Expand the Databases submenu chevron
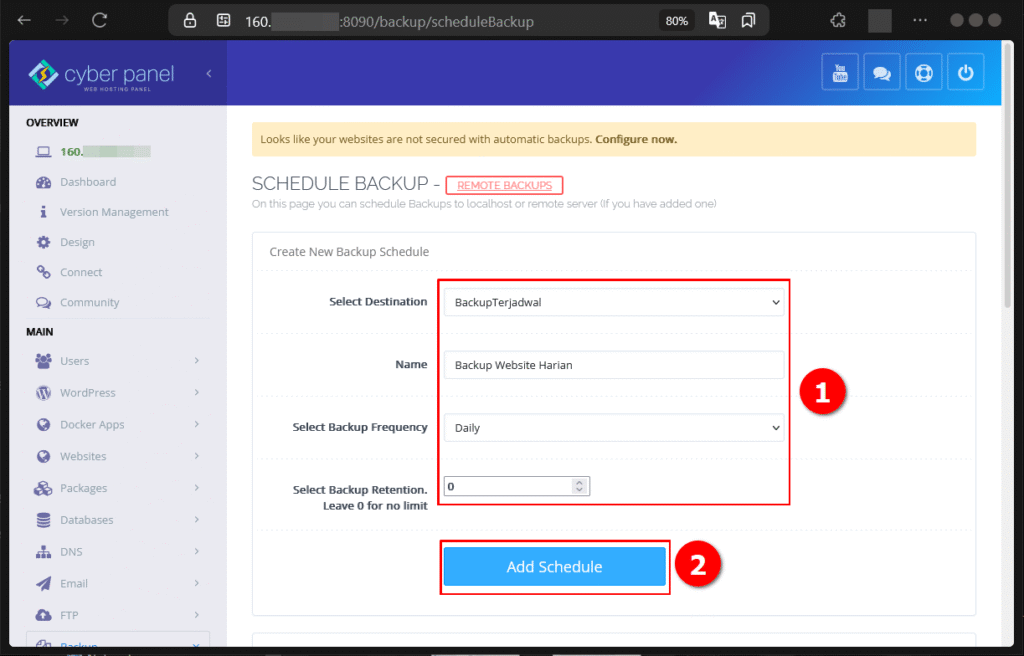This screenshot has width=1024, height=656. pos(197,520)
